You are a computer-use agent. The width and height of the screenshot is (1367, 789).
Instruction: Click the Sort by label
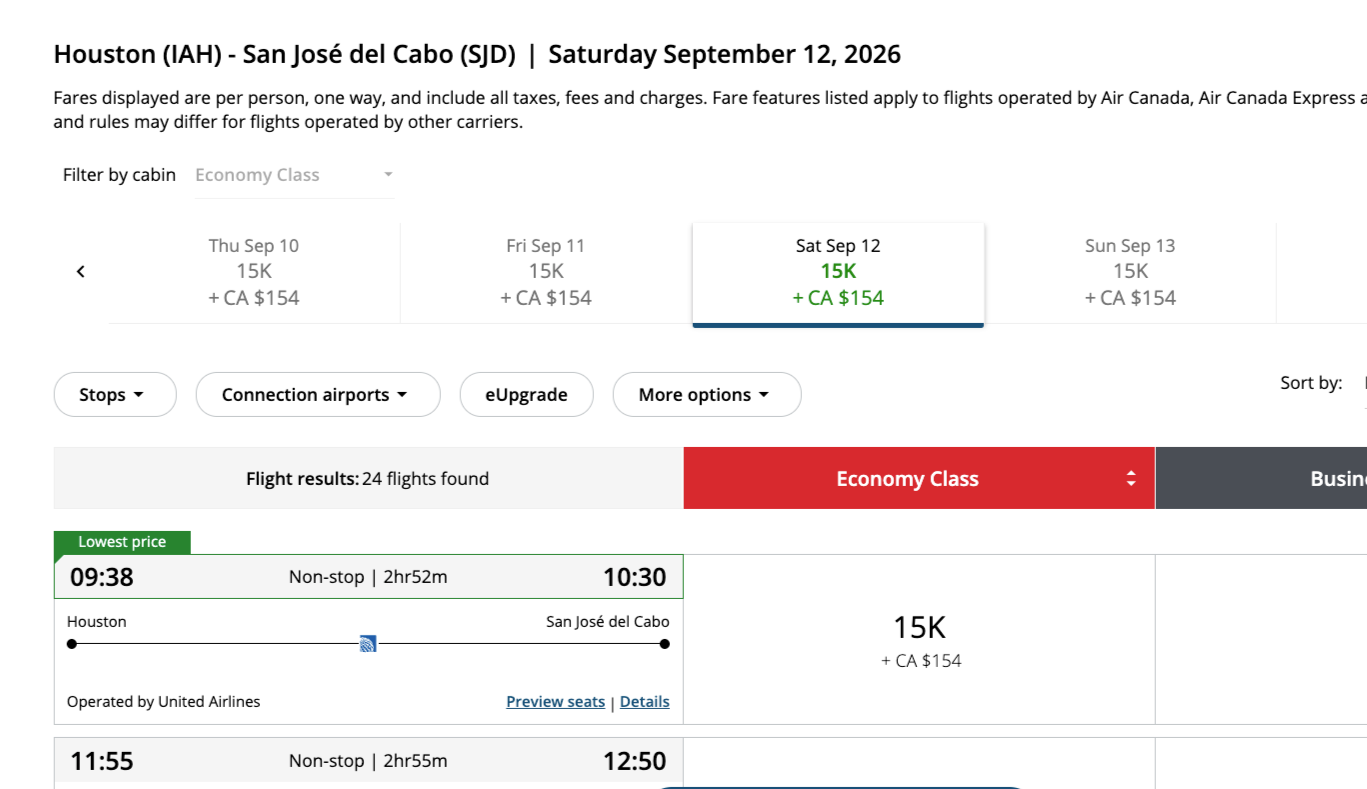click(1311, 383)
